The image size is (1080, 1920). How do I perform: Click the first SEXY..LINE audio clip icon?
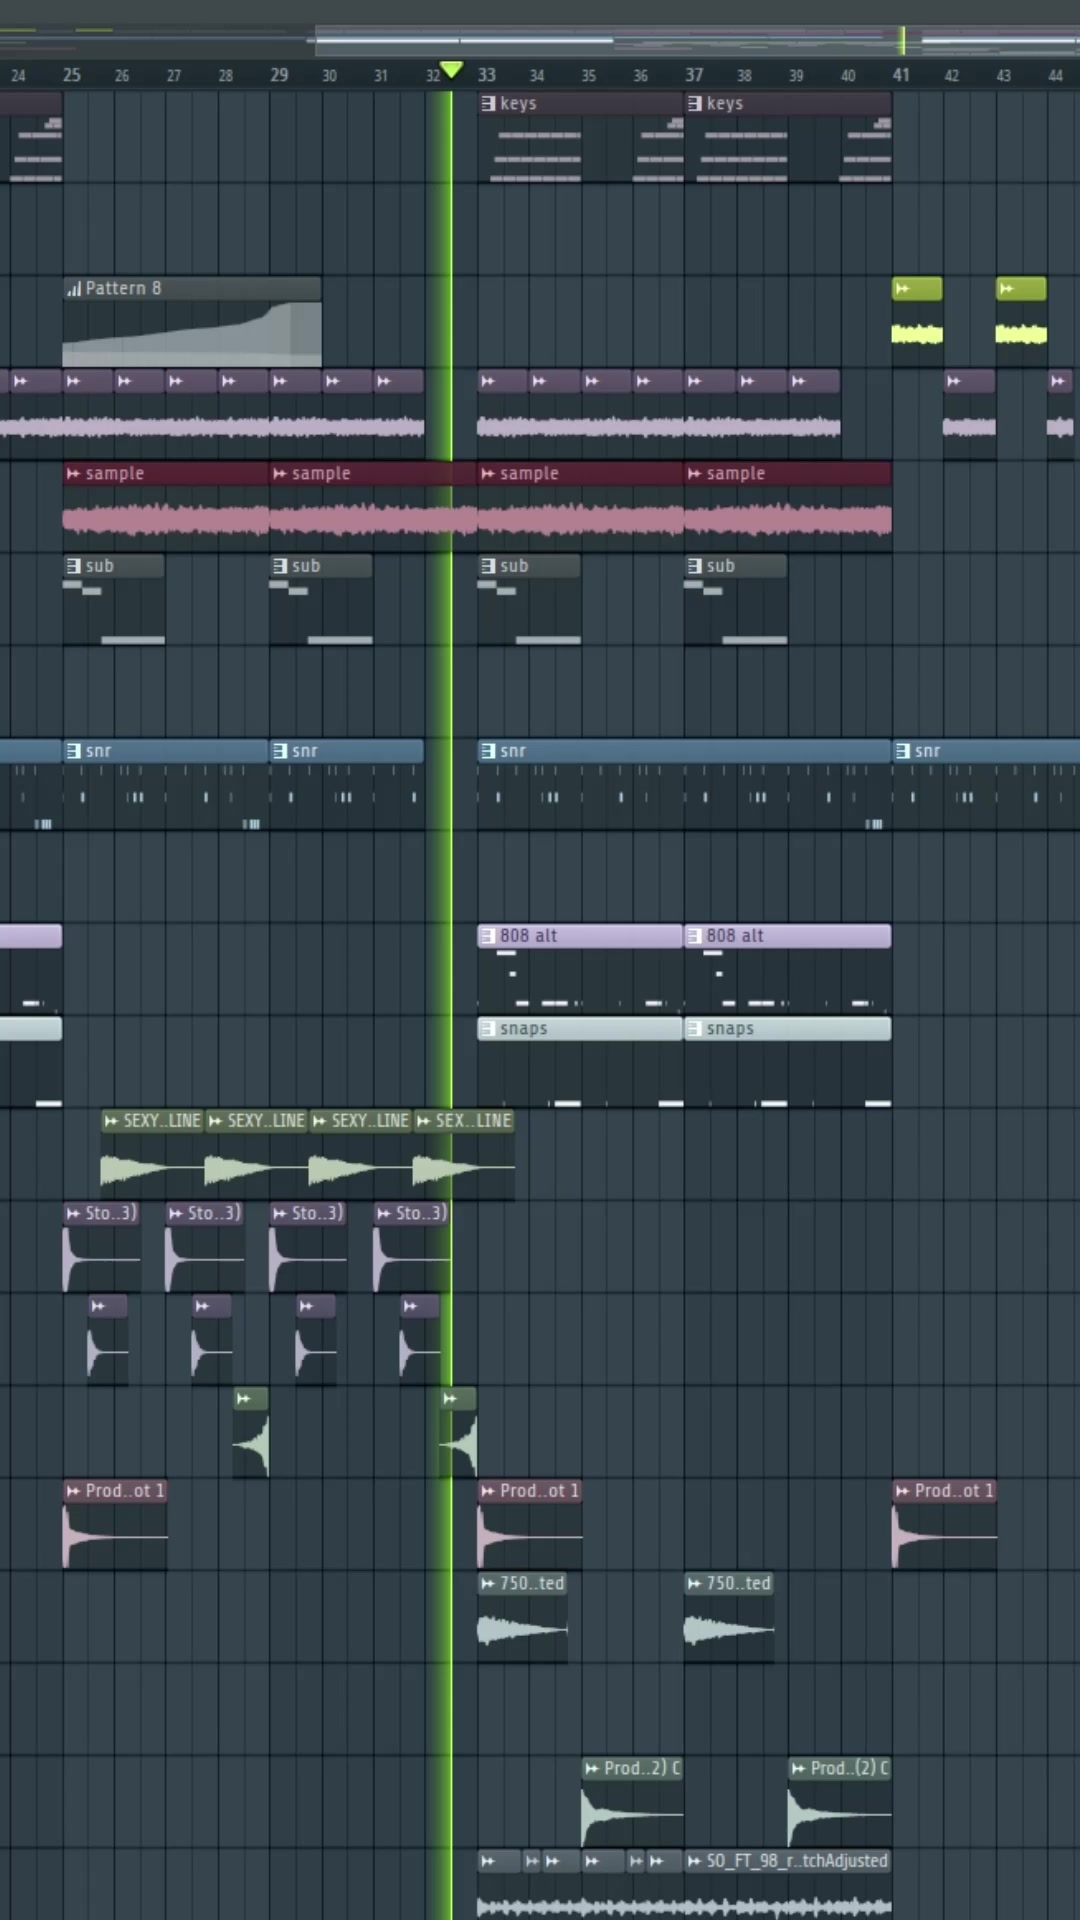[x=111, y=1121]
